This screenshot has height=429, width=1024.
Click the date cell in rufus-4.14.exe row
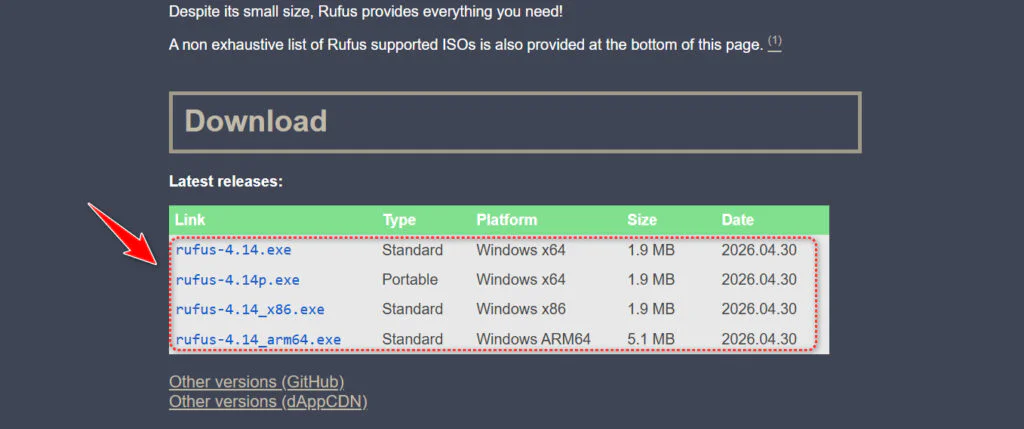759,250
